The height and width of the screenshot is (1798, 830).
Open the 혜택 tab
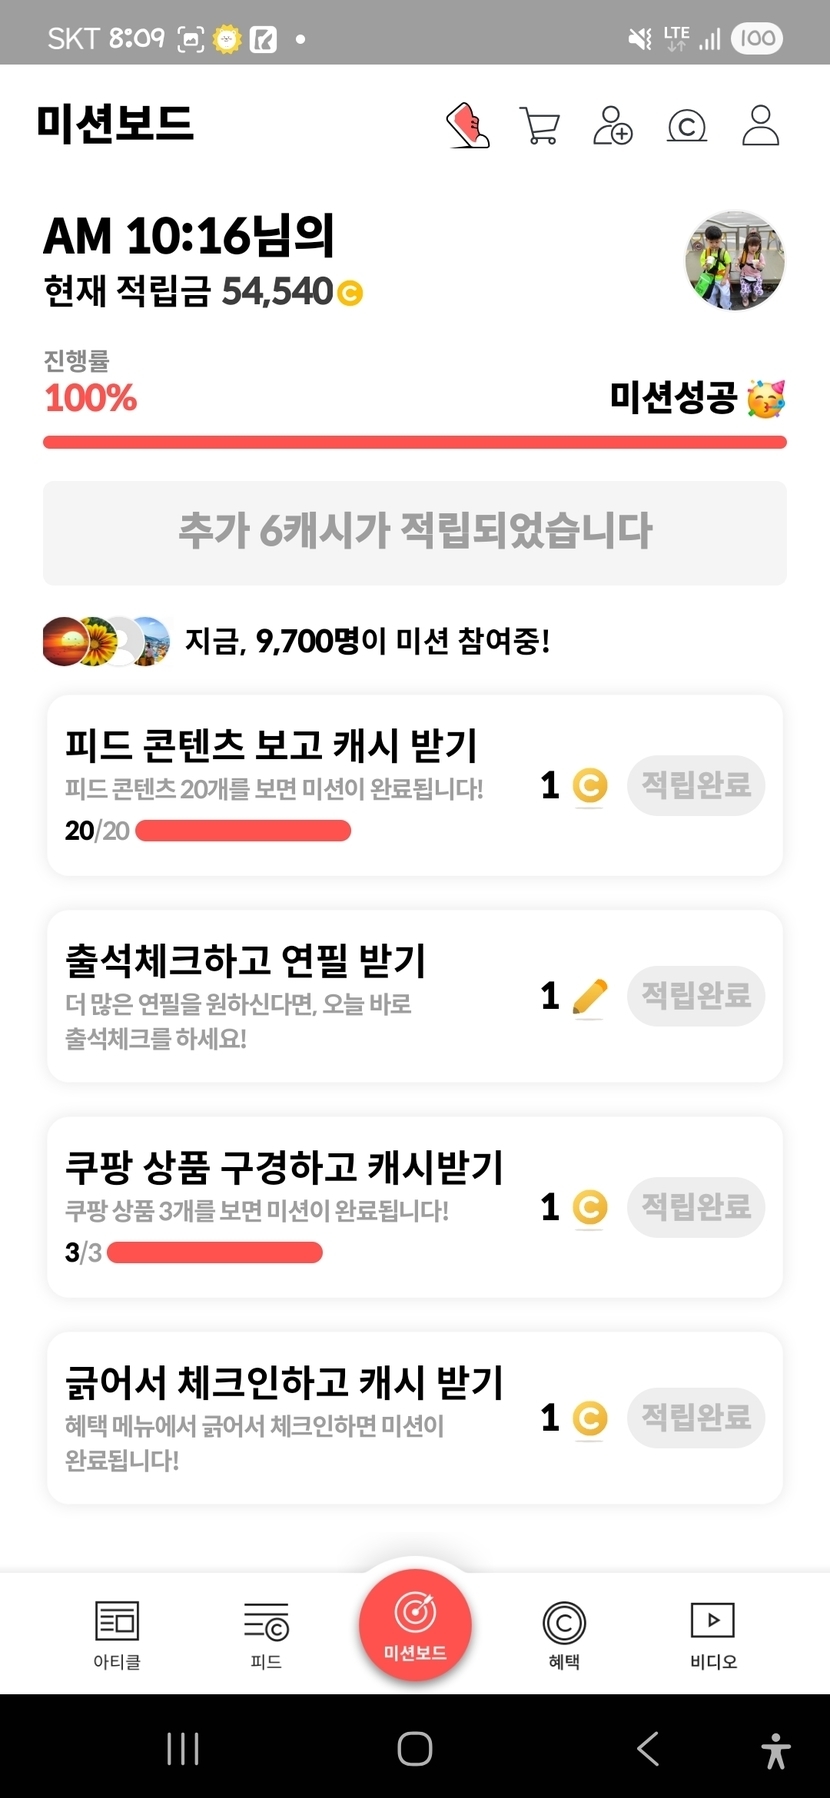coord(564,1634)
